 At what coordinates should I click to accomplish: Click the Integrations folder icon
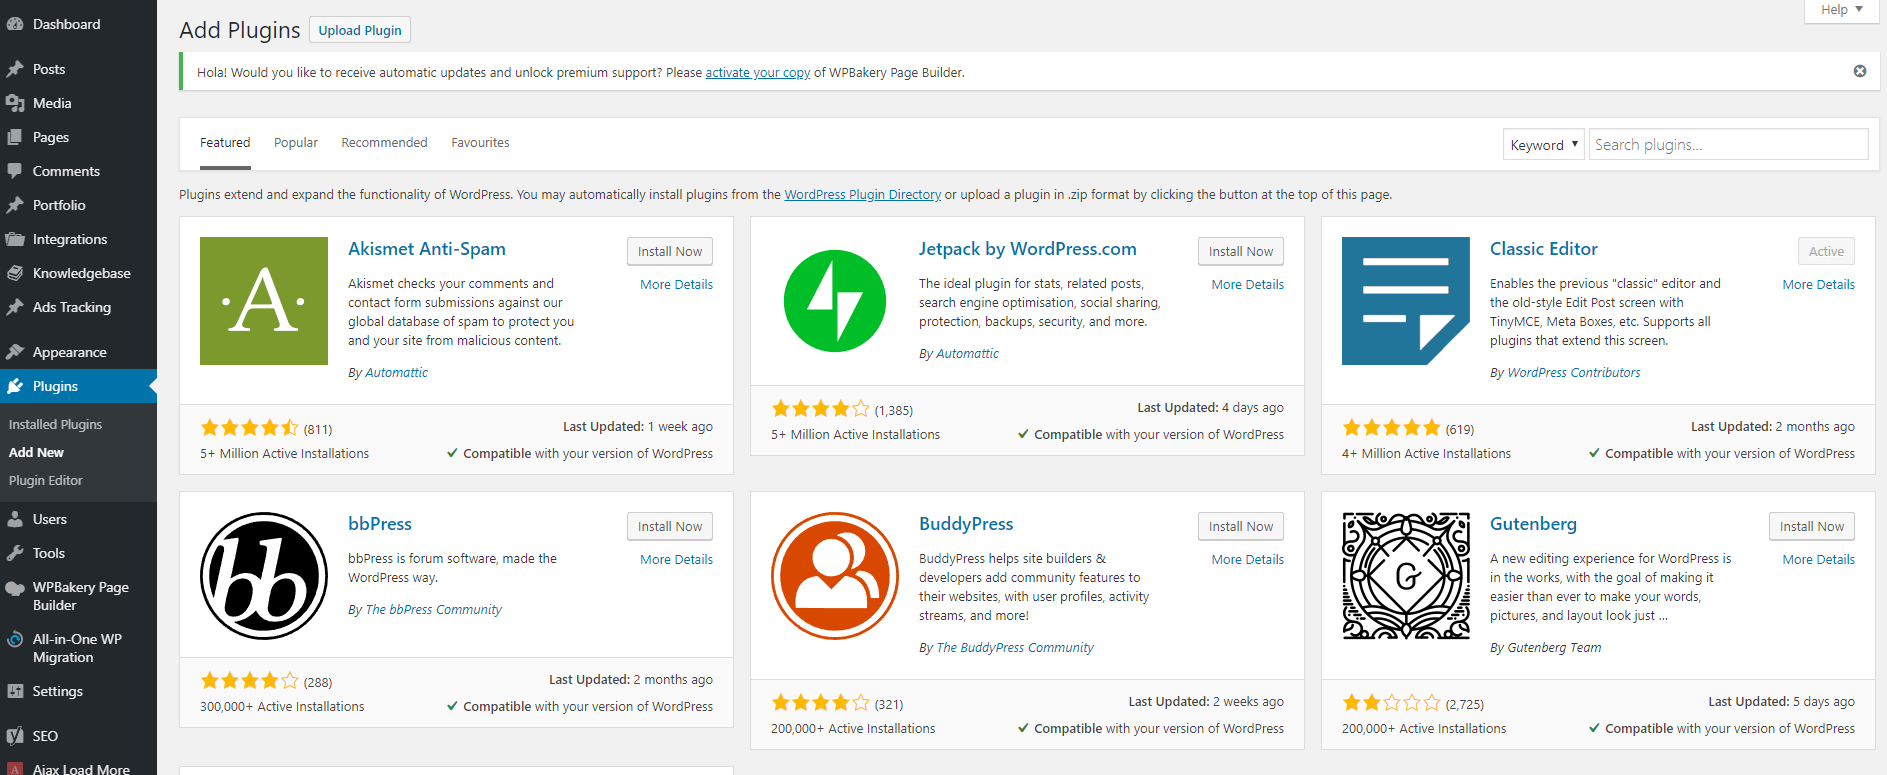click(15, 239)
